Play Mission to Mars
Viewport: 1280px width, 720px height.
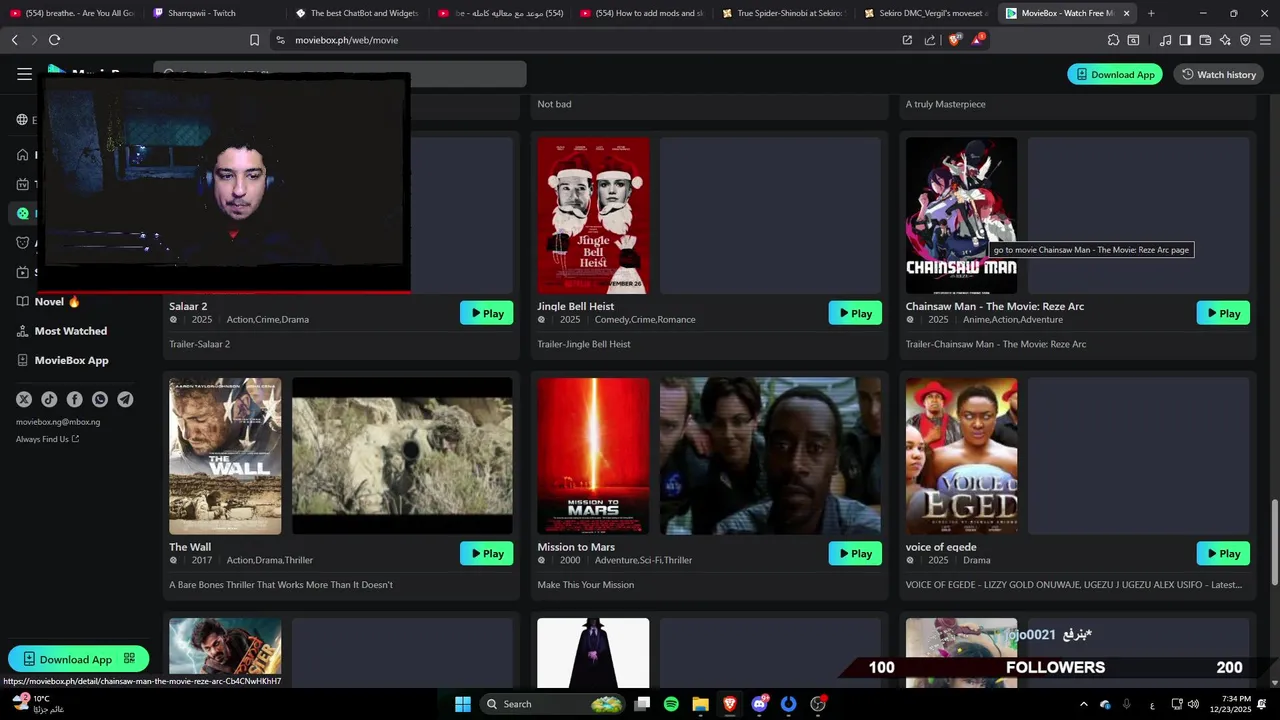(855, 553)
